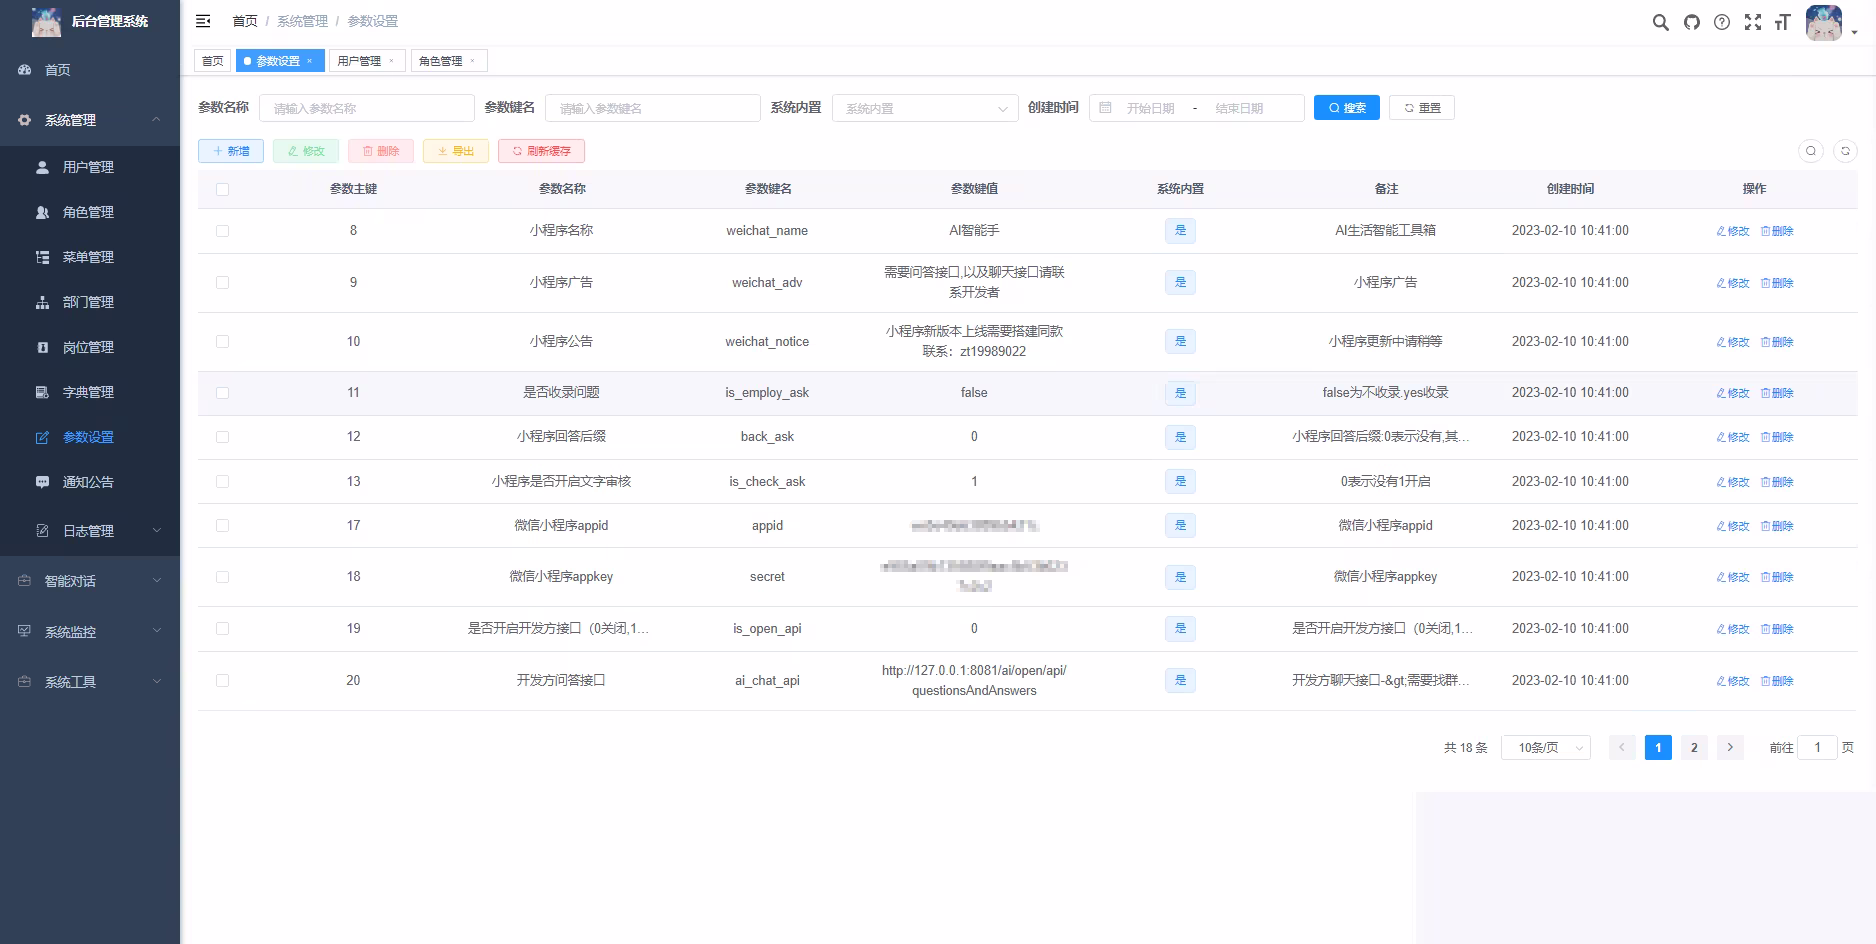Open the 系统内置 filter dropdown

(925, 108)
